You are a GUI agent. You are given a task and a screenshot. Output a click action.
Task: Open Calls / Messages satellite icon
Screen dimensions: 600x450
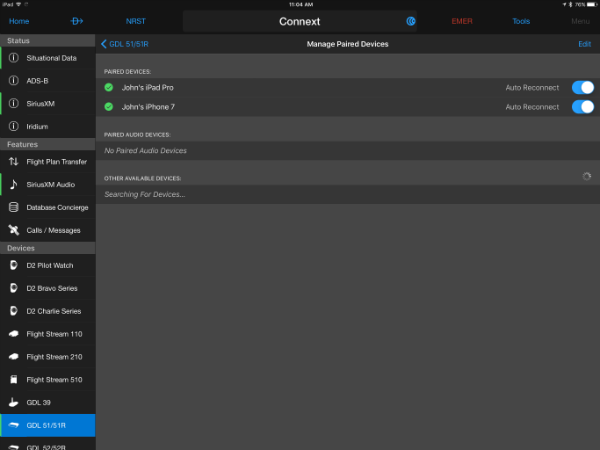pos(14,230)
